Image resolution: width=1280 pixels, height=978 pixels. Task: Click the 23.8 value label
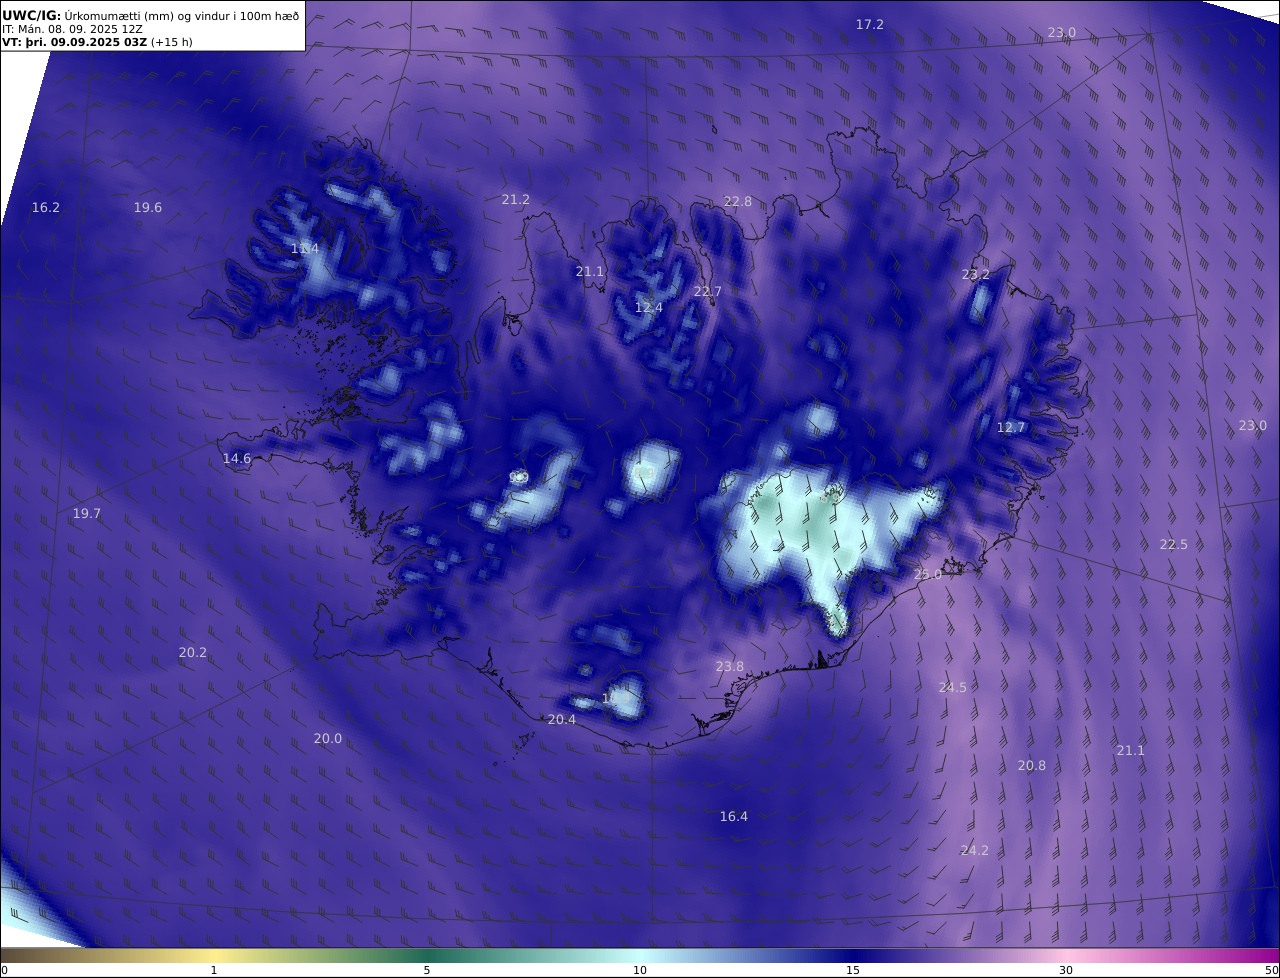pos(730,666)
